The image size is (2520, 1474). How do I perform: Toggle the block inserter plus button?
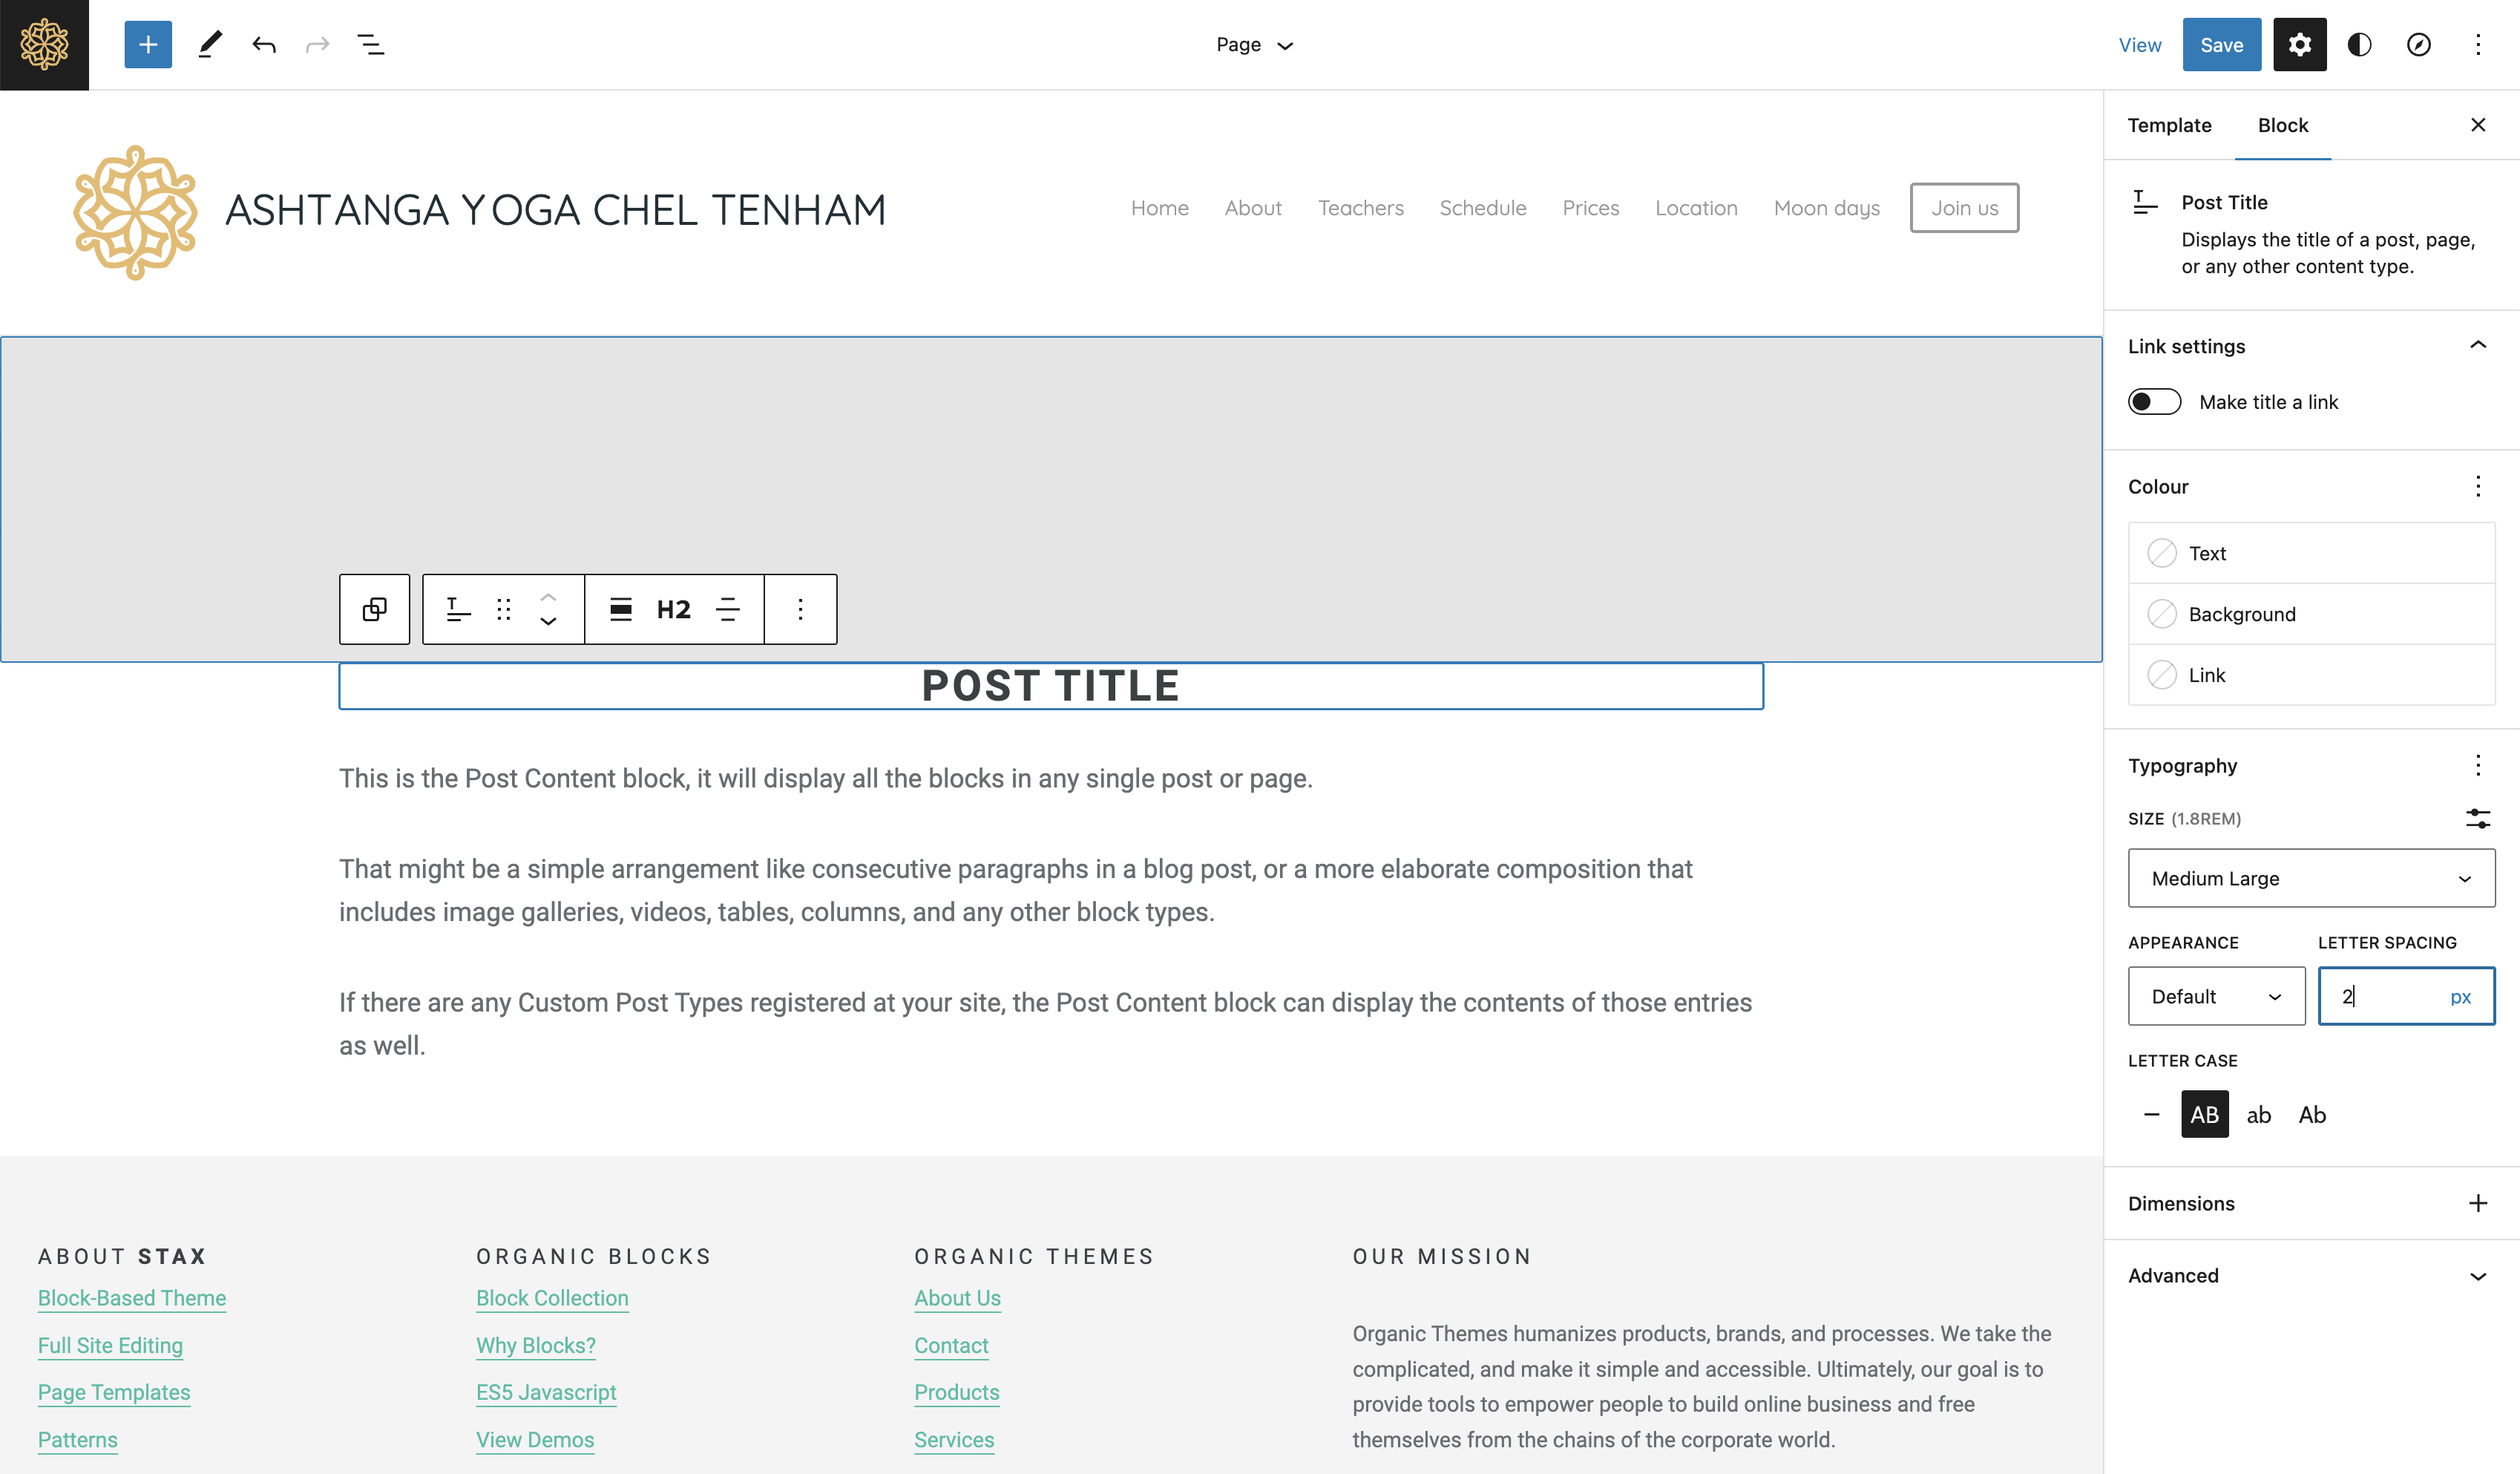[x=148, y=45]
